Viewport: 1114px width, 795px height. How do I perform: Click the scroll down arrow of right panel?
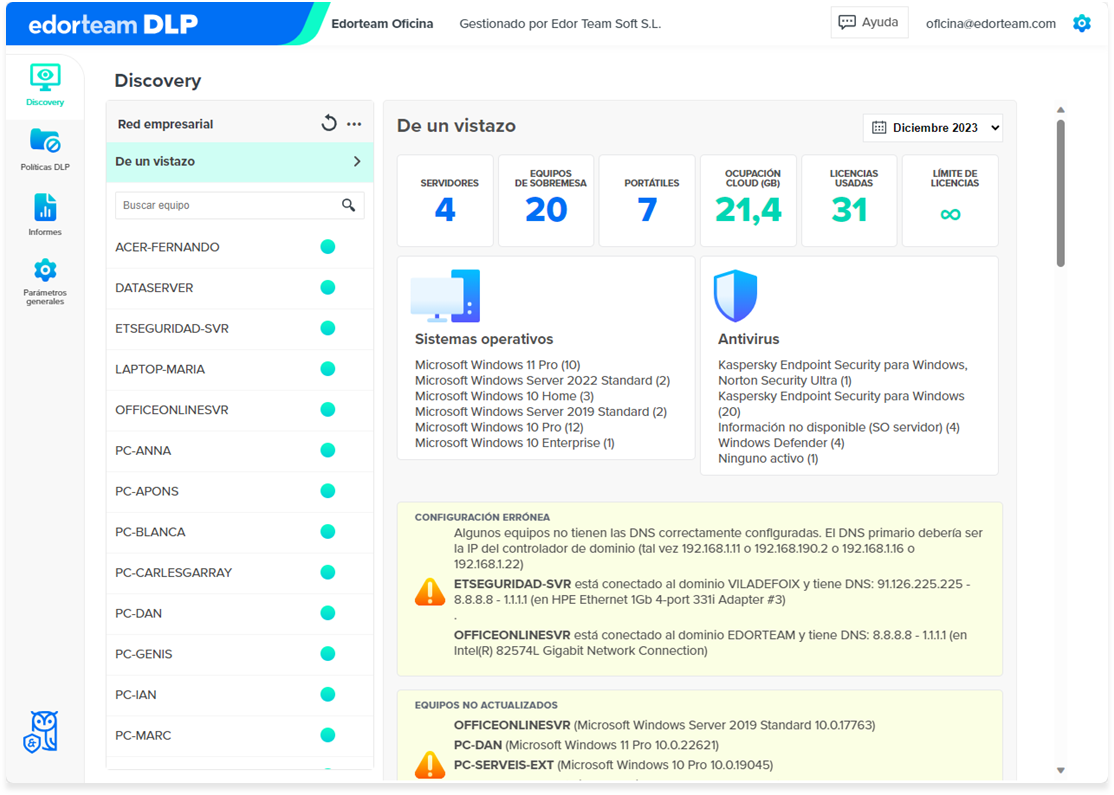coord(1060,770)
